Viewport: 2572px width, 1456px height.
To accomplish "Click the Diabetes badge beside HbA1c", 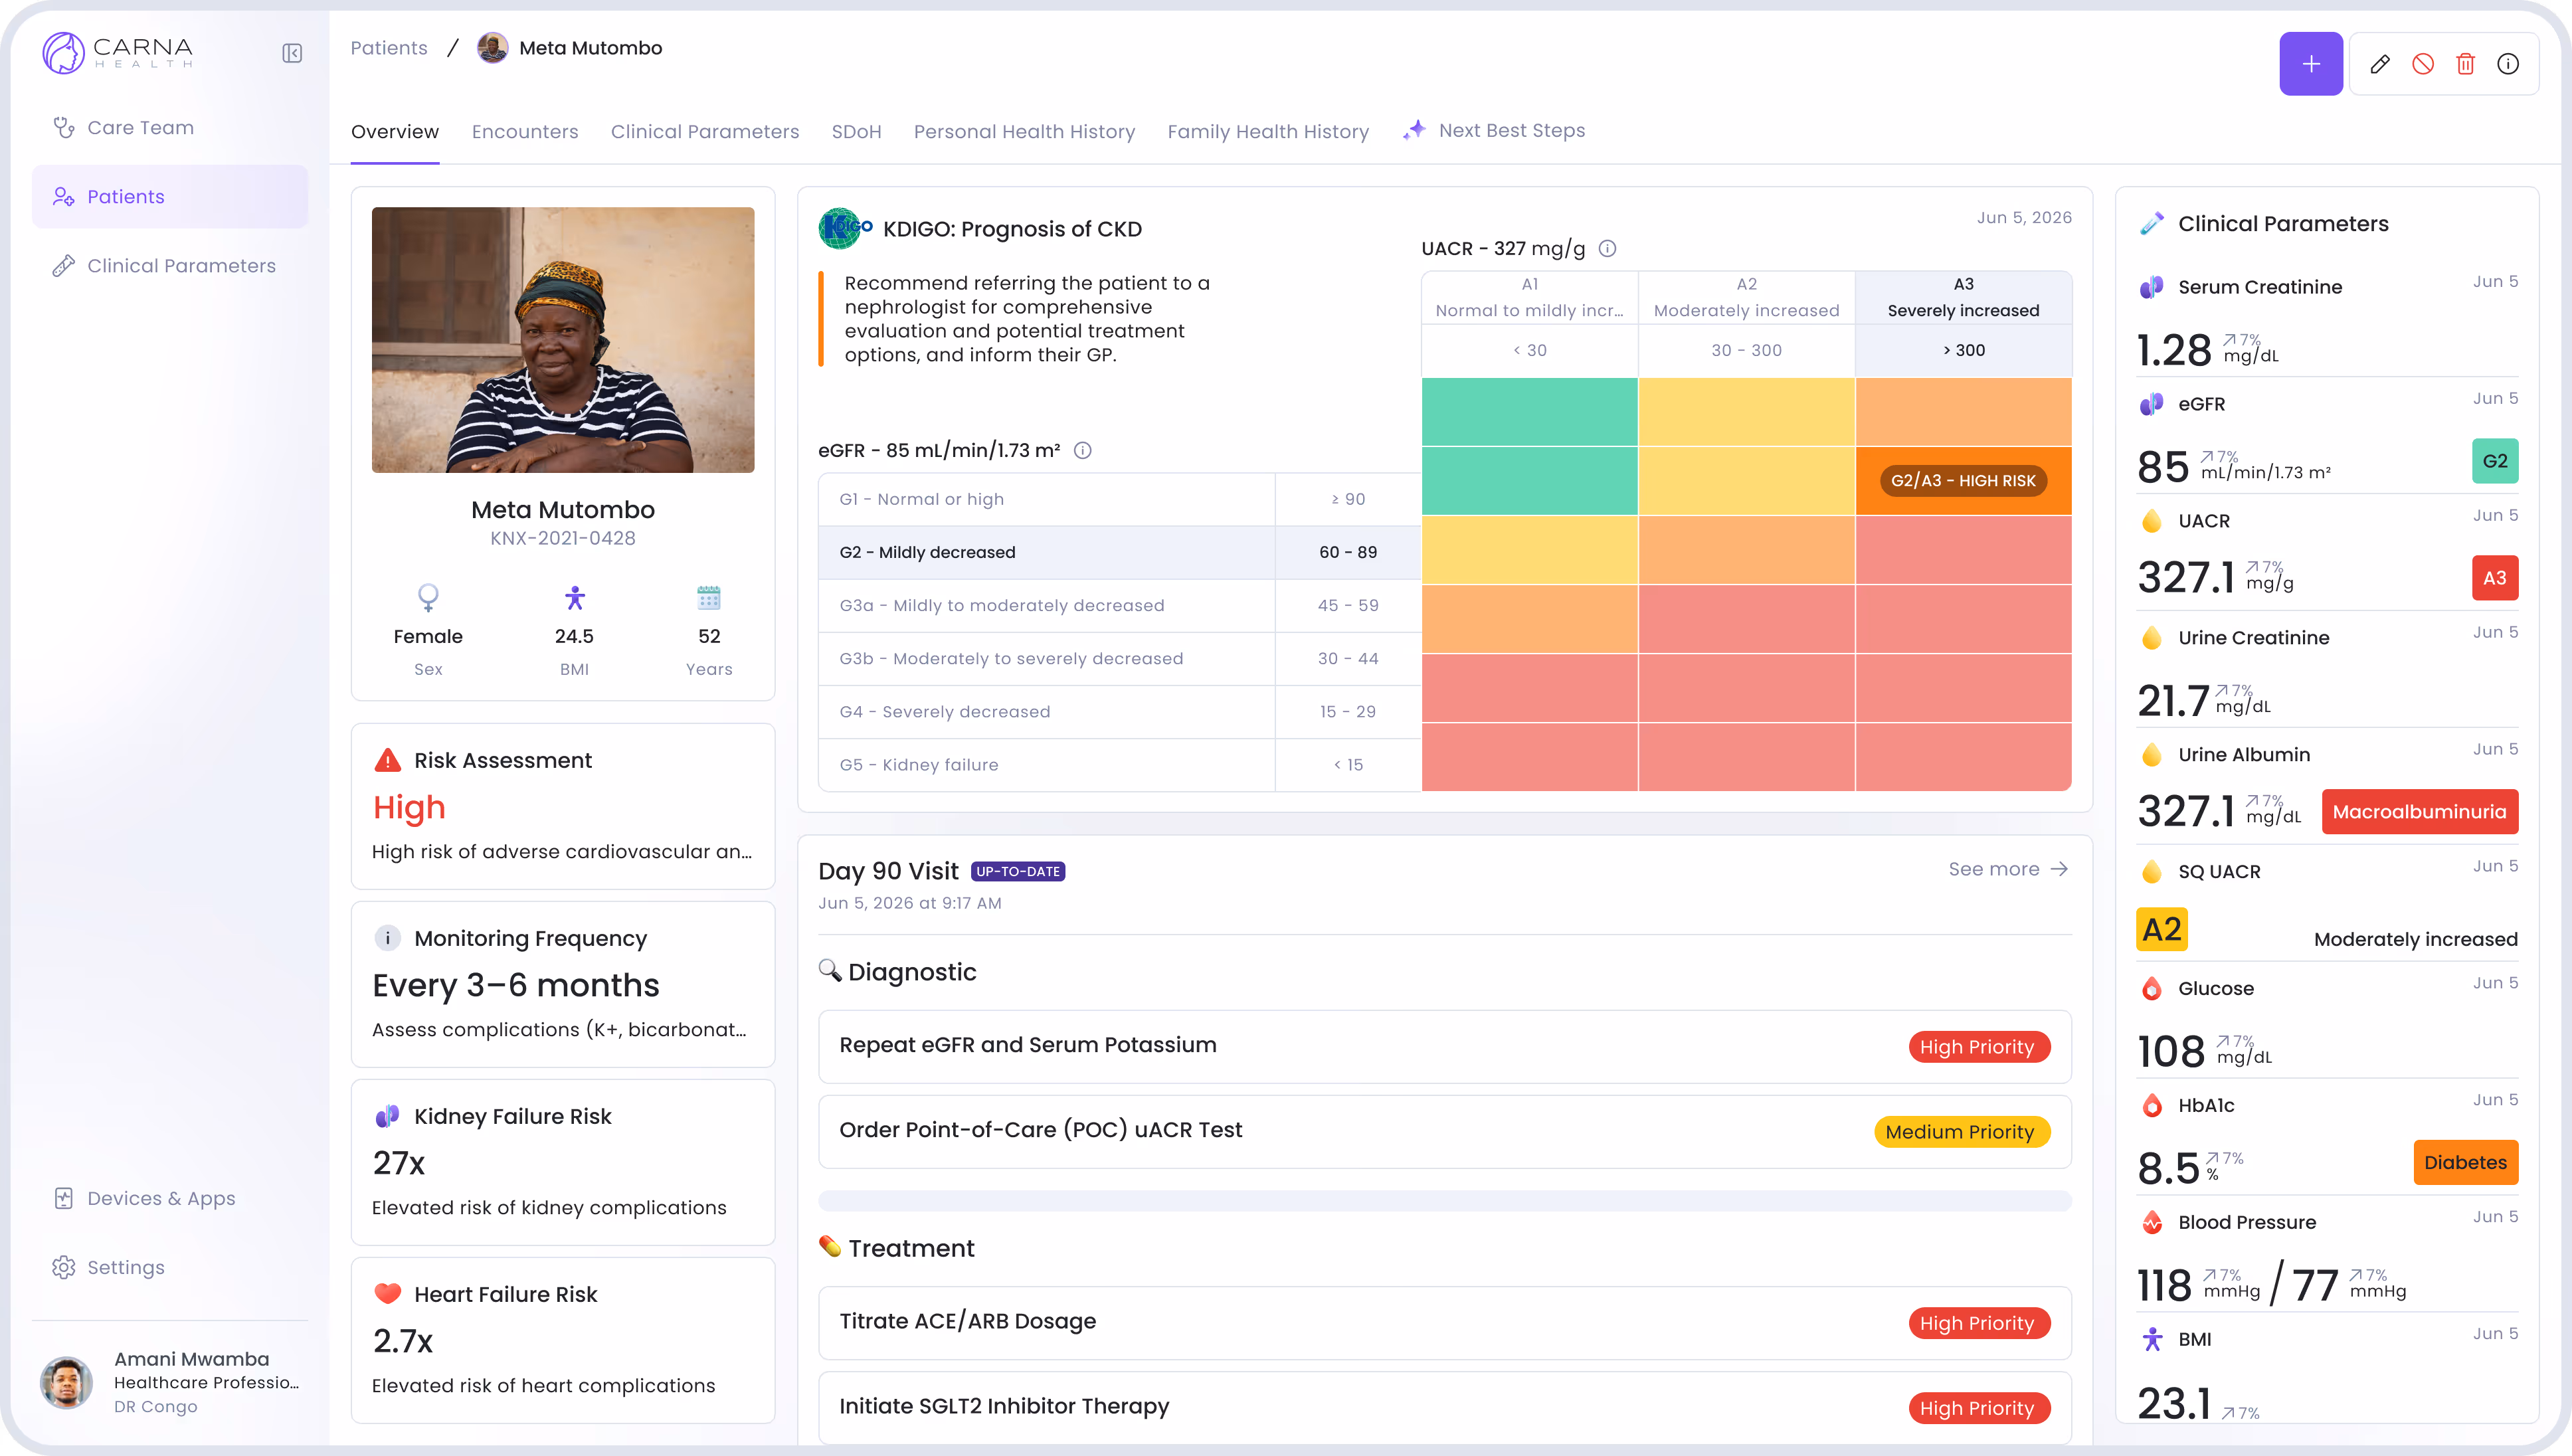I will 2465,1162.
